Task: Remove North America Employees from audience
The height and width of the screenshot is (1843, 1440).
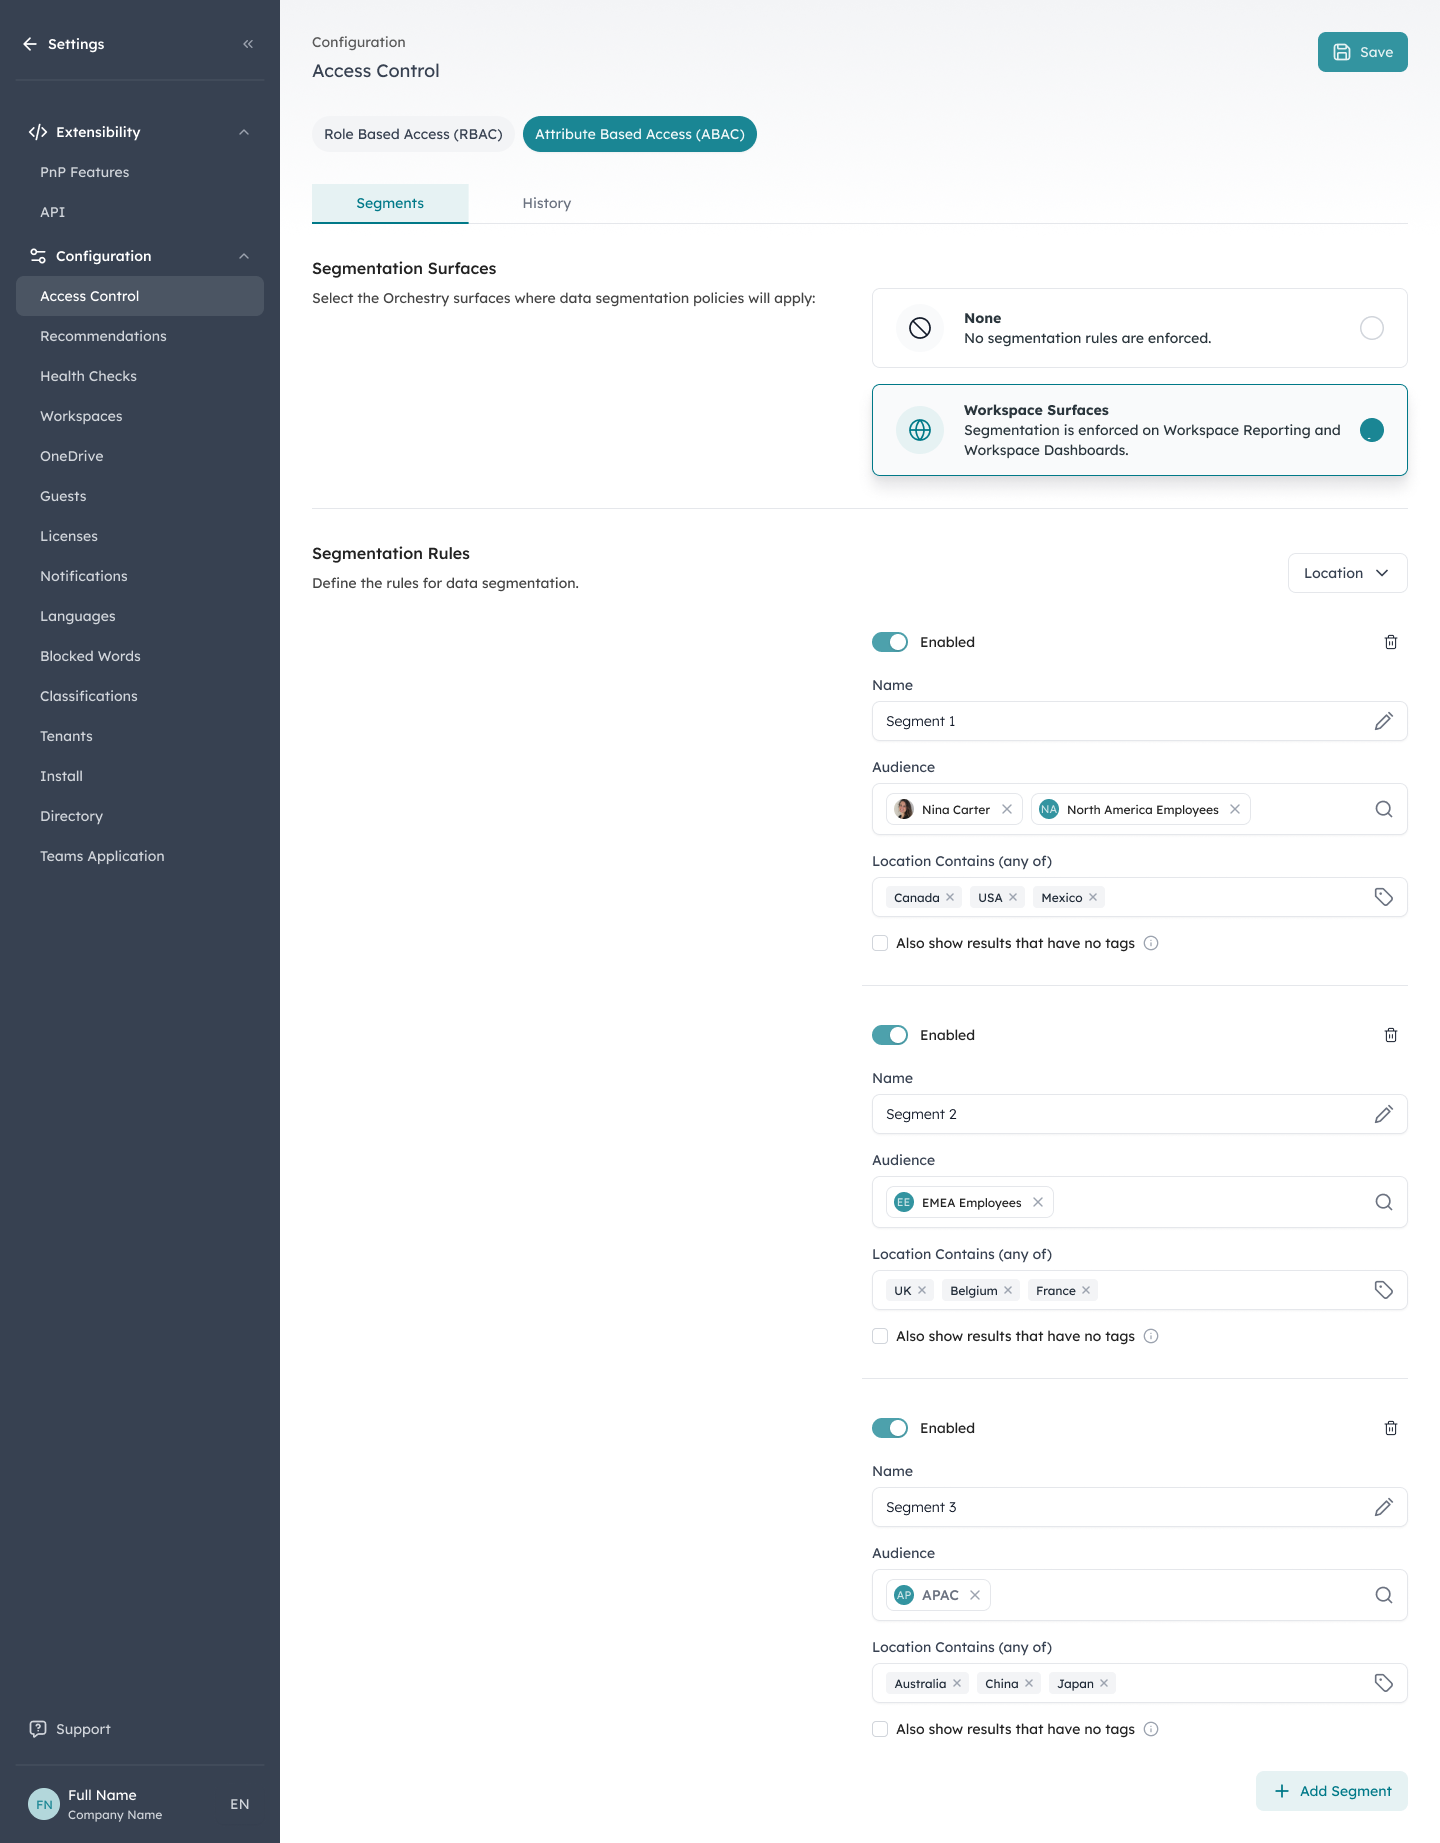Action: click(x=1235, y=809)
